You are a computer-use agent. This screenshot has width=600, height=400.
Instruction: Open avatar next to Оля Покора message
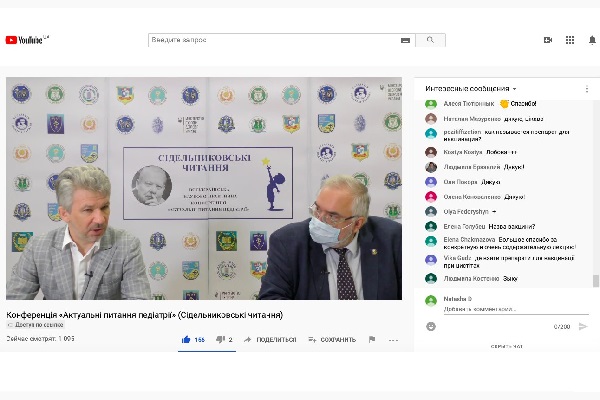point(431,182)
